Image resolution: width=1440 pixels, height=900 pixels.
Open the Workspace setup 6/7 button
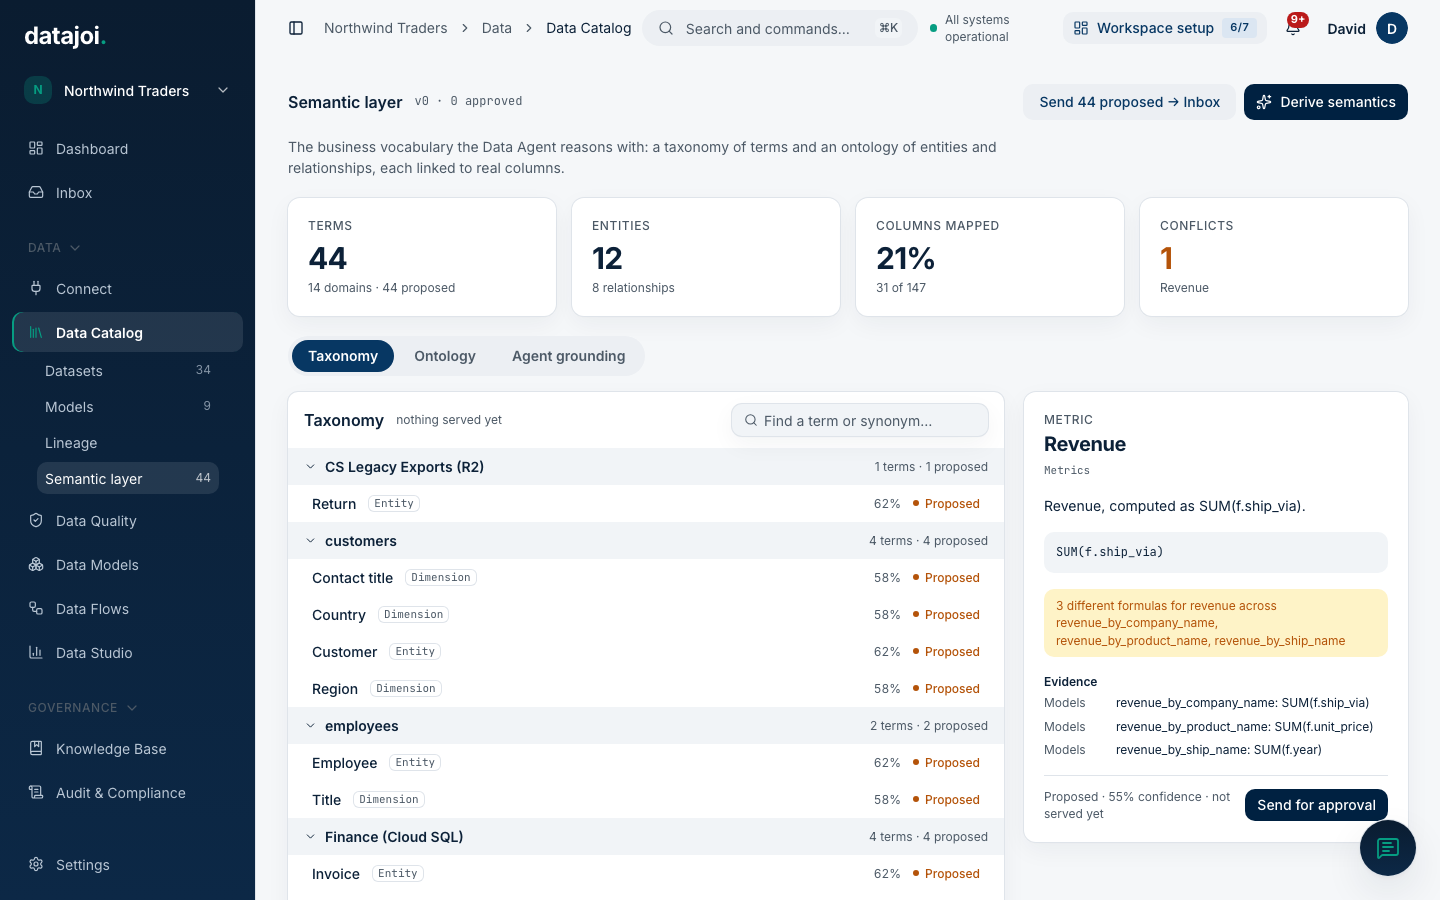pyautogui.click(x=1165, y=28)
